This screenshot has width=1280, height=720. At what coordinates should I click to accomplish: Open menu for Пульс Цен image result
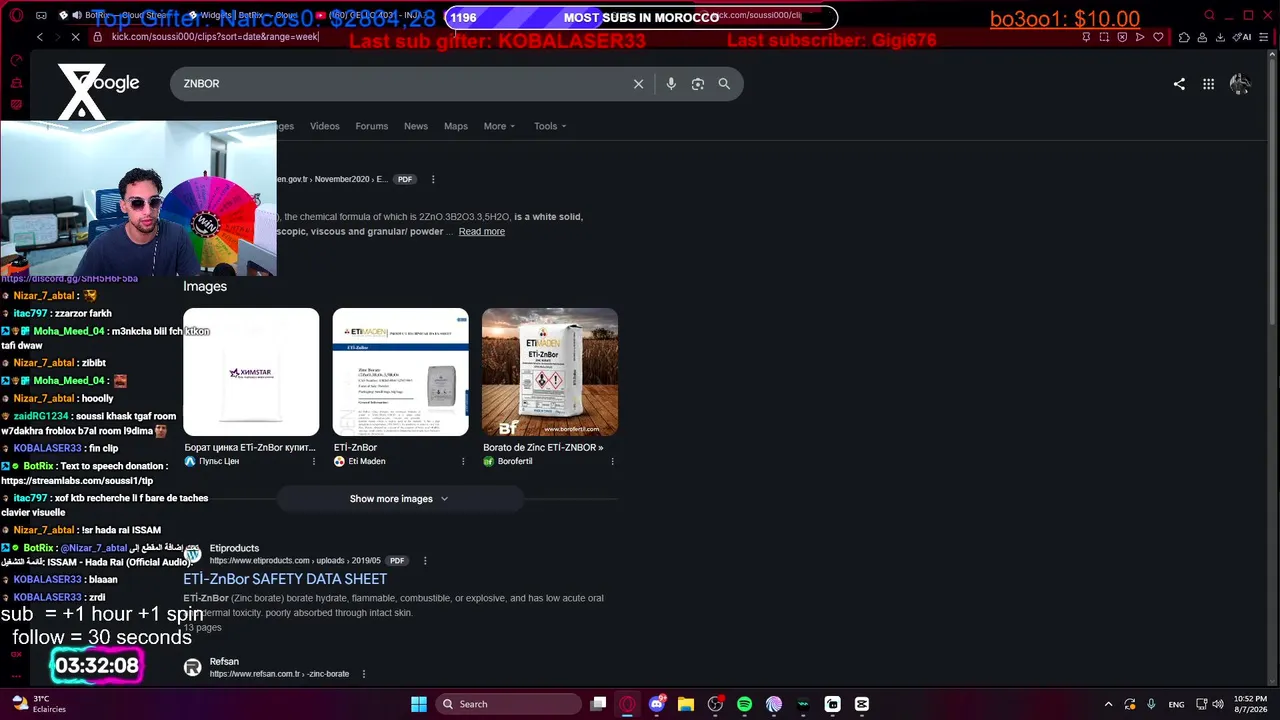[314, 462]
